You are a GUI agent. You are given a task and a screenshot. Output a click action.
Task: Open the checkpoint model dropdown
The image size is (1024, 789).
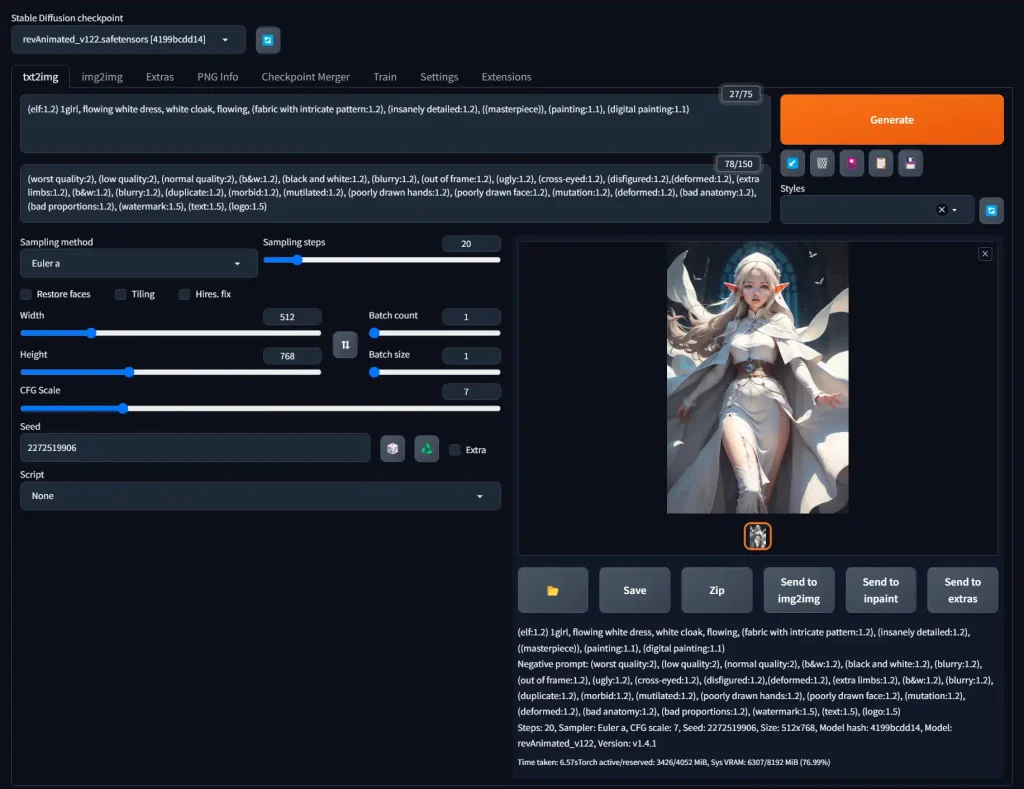click(128, 40)
